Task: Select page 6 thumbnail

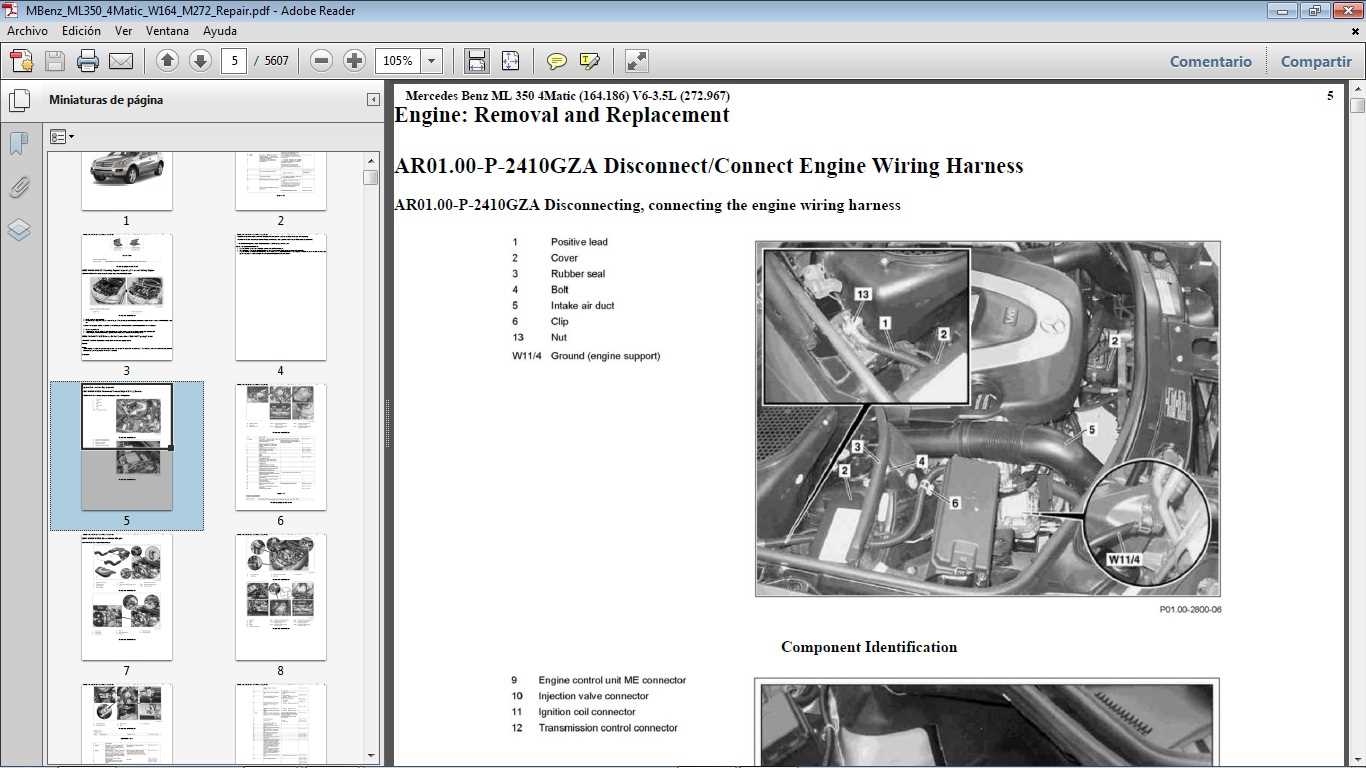Action: click(x=281, y=447)
